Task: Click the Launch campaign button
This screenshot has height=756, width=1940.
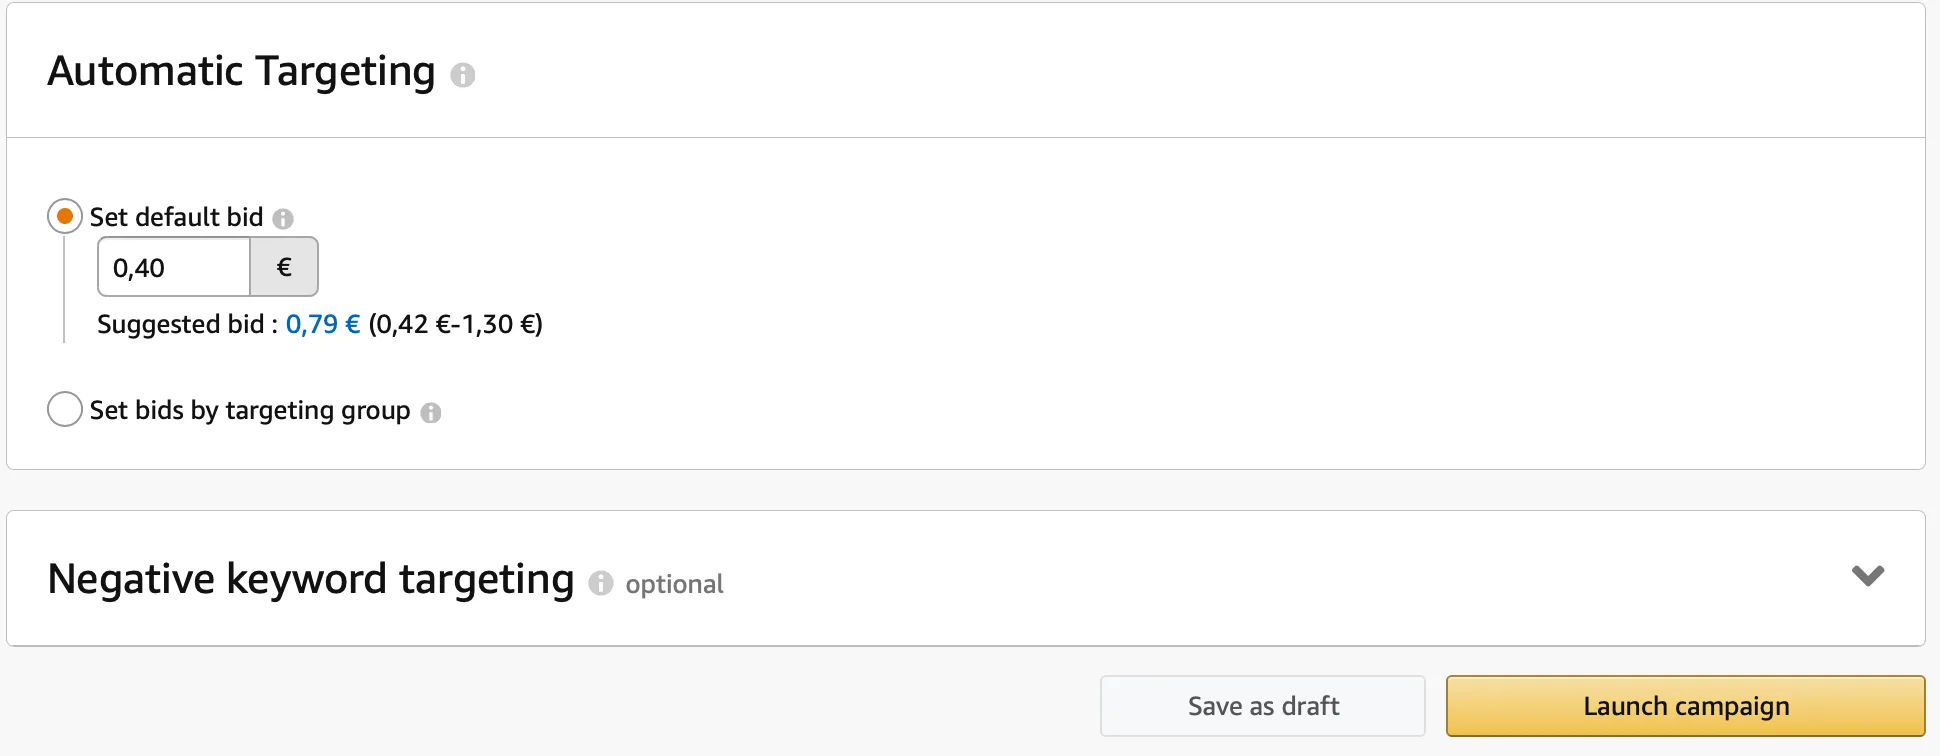Action: (x=1686, y=706)
